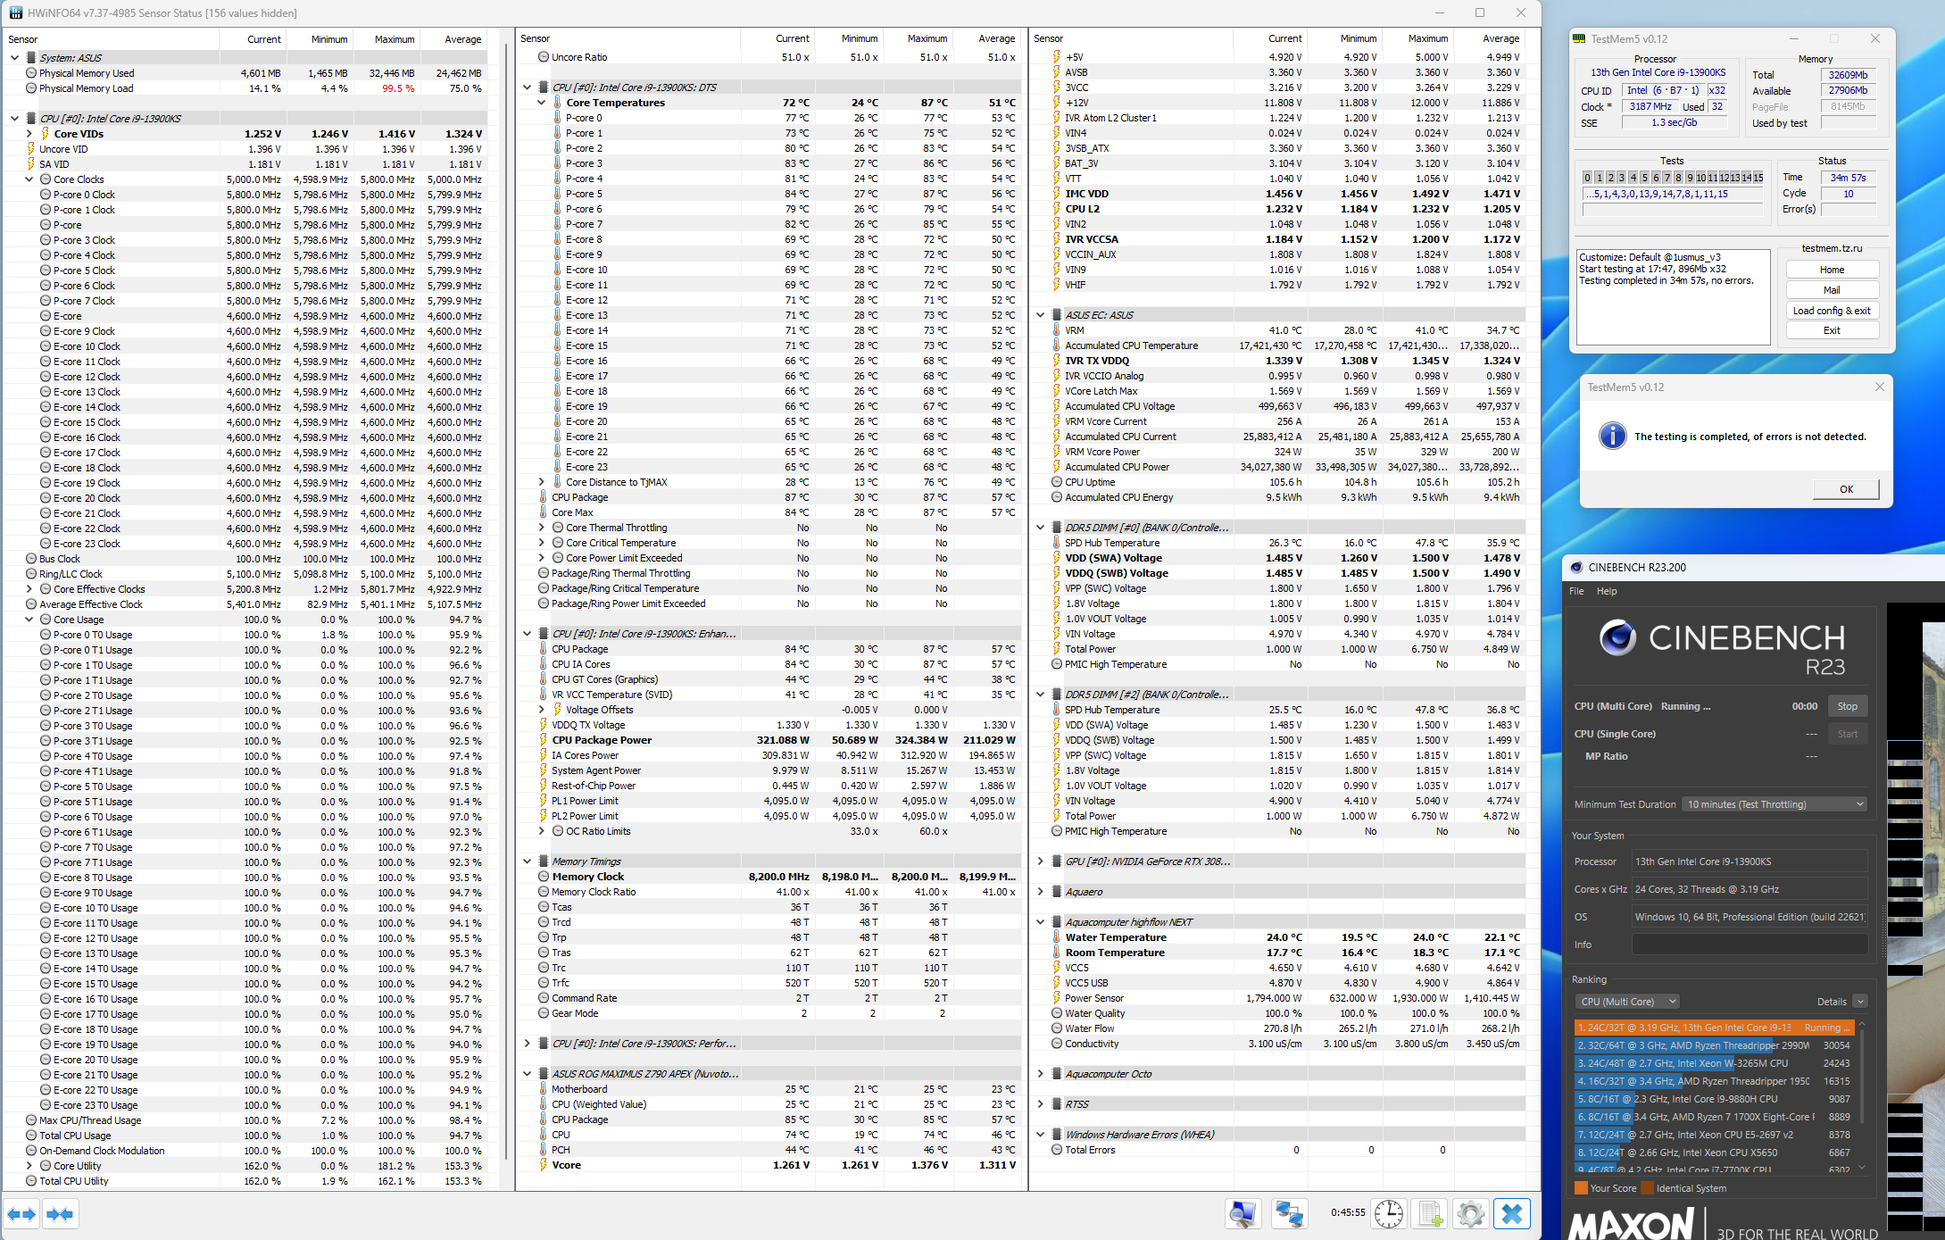Click icon beside Water Temperature row

pos(1057,938)
